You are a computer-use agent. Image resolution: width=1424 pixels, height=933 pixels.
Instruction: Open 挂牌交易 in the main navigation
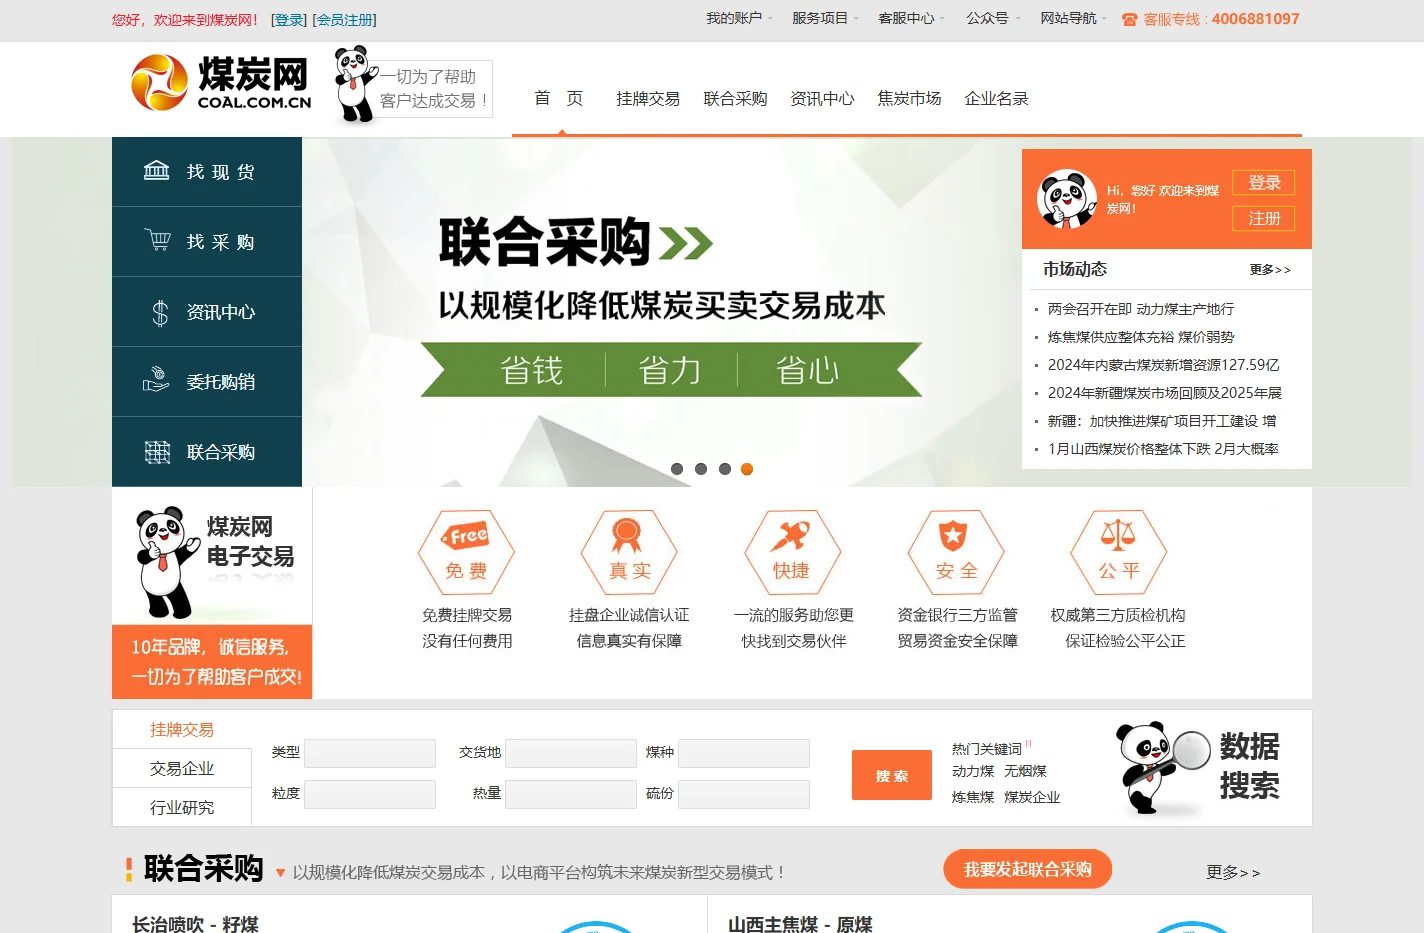click(648, 98)
